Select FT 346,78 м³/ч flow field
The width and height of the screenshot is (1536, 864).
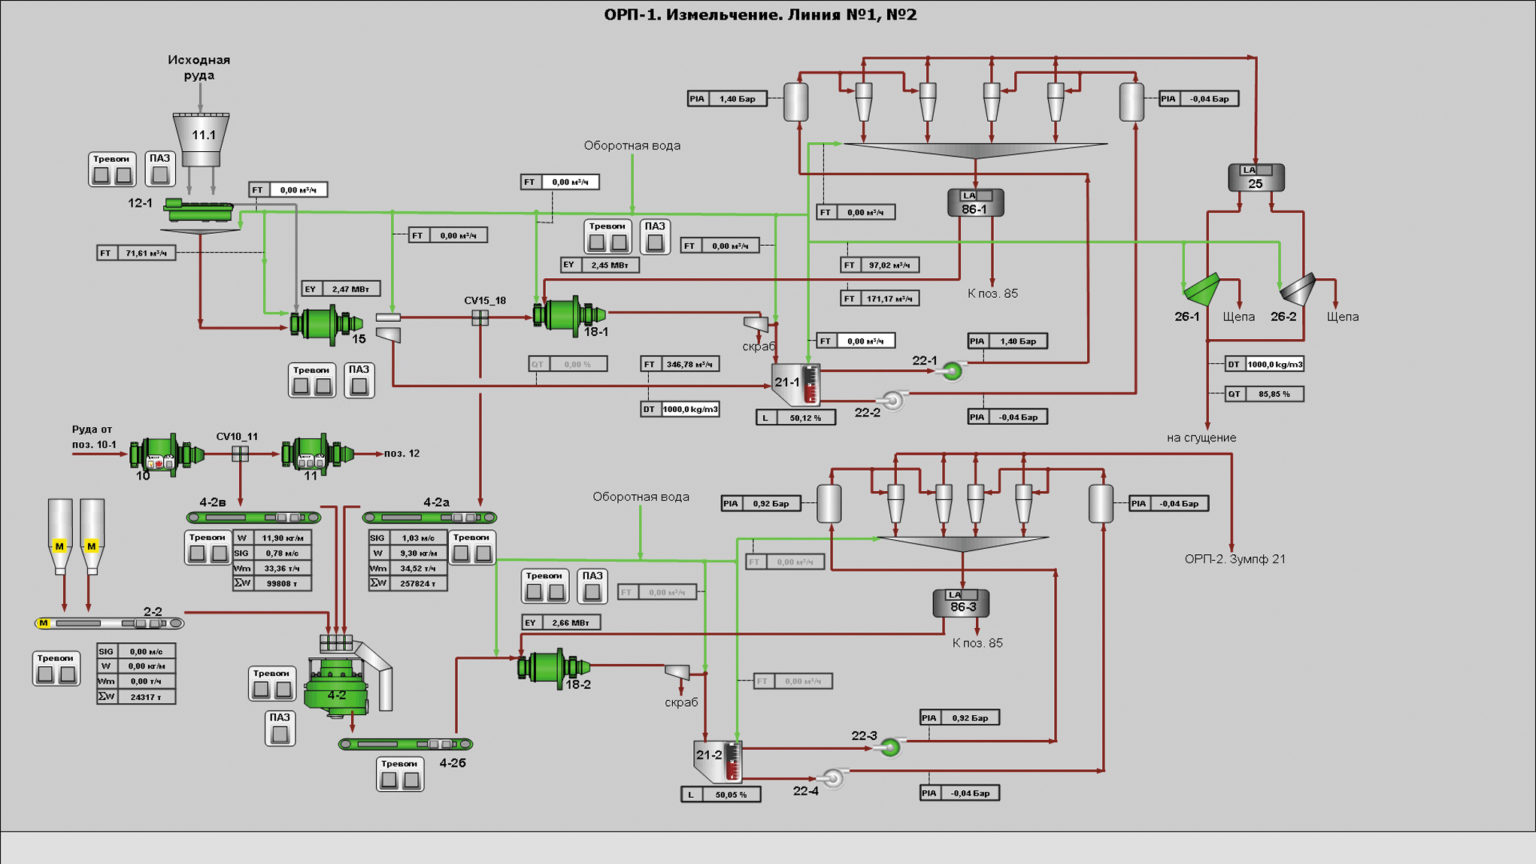[x=680, y=364]
